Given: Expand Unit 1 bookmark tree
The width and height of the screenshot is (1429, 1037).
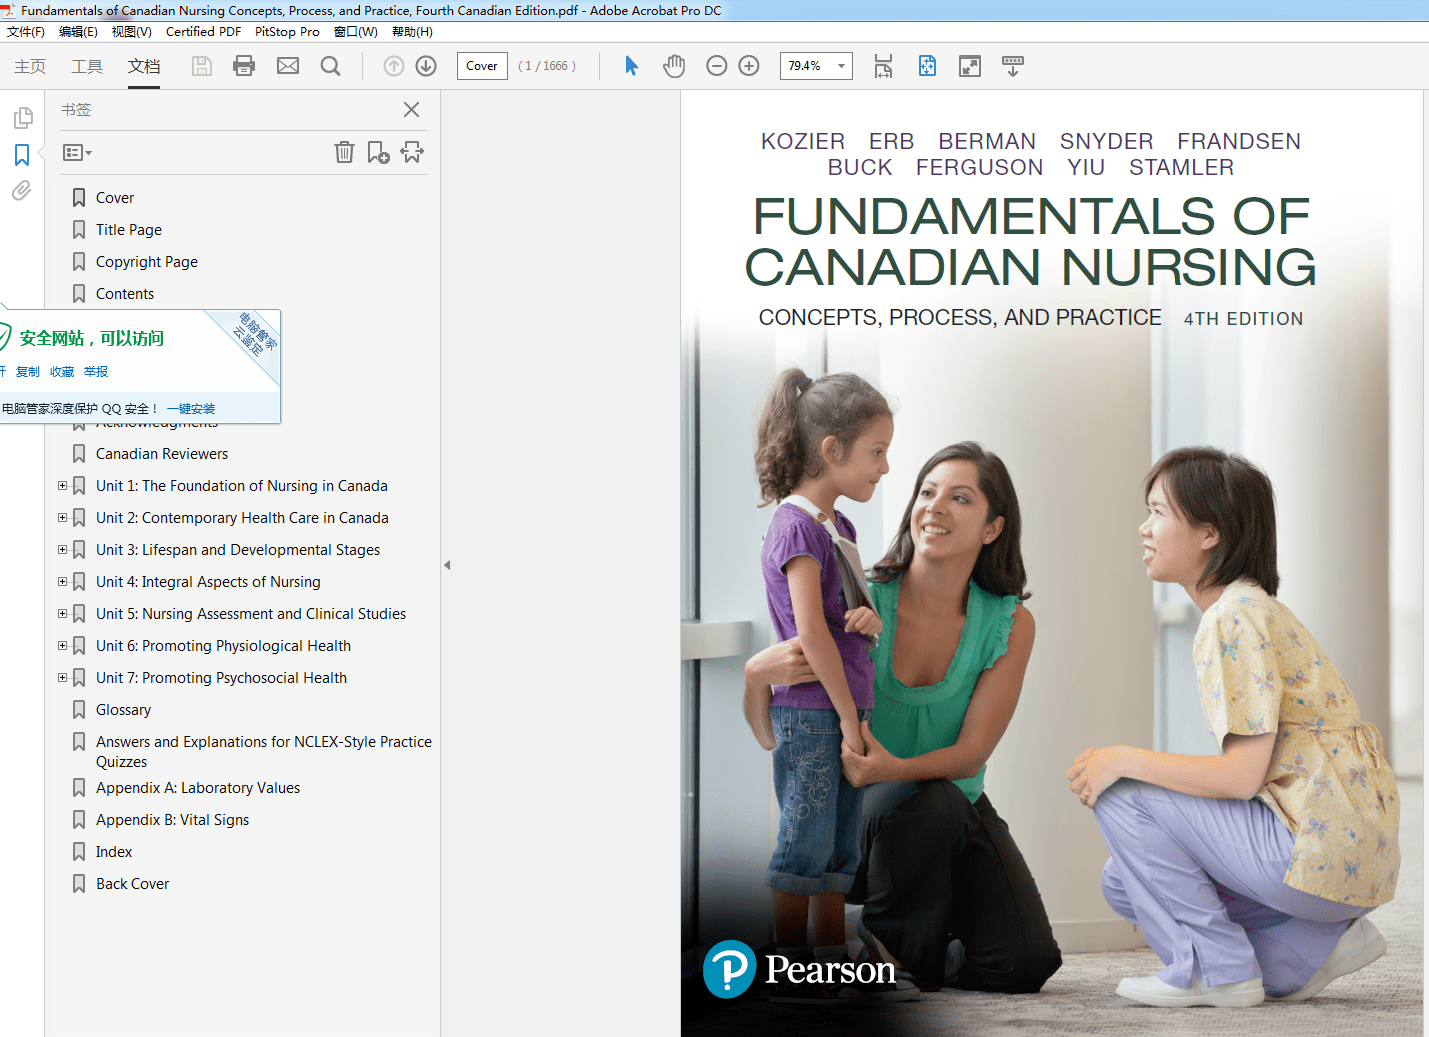Looking at the screenshot, I should (62, 486).
